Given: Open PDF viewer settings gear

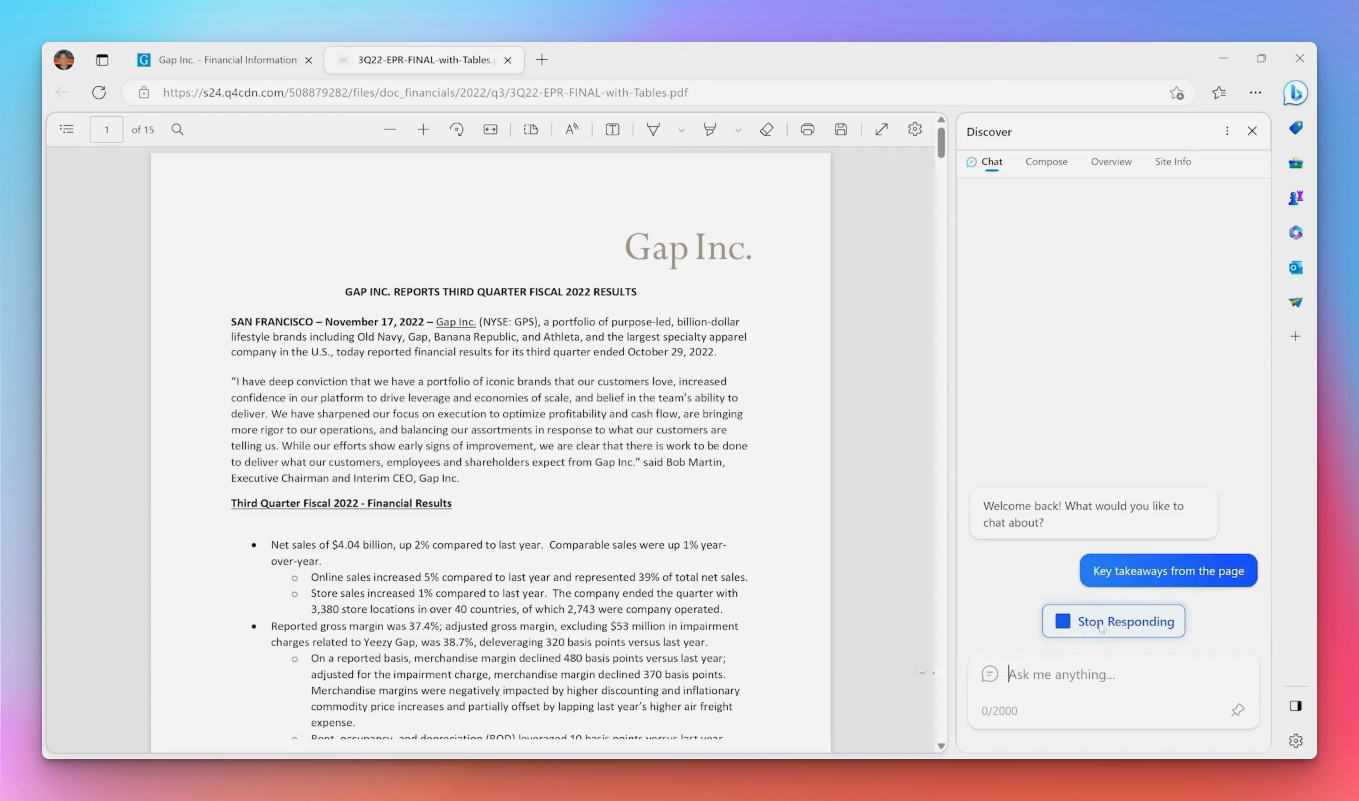Looking at the screenshot, I should click(x=915, y=129).
